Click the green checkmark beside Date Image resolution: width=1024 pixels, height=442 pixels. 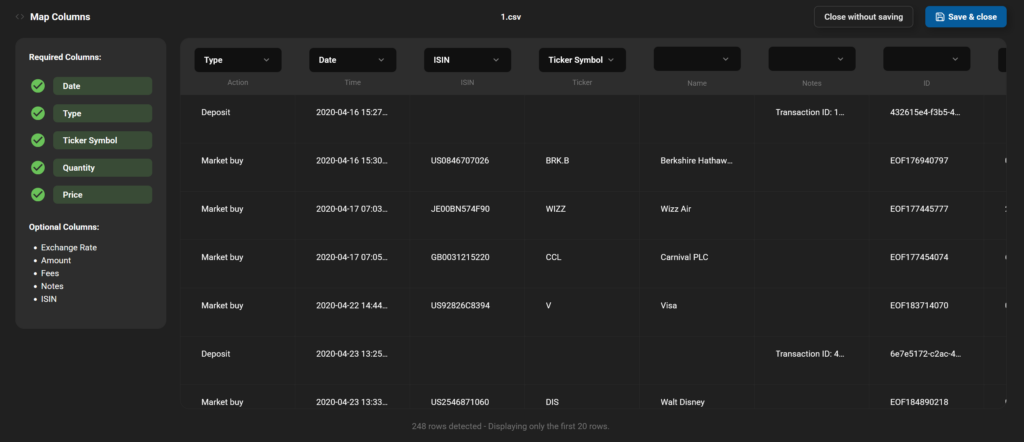[38, 86]
